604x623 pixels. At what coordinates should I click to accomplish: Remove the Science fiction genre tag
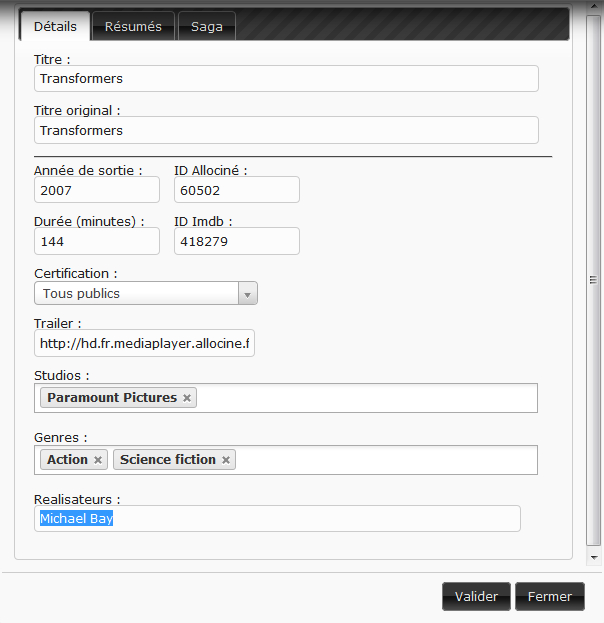tap(226, 460)
